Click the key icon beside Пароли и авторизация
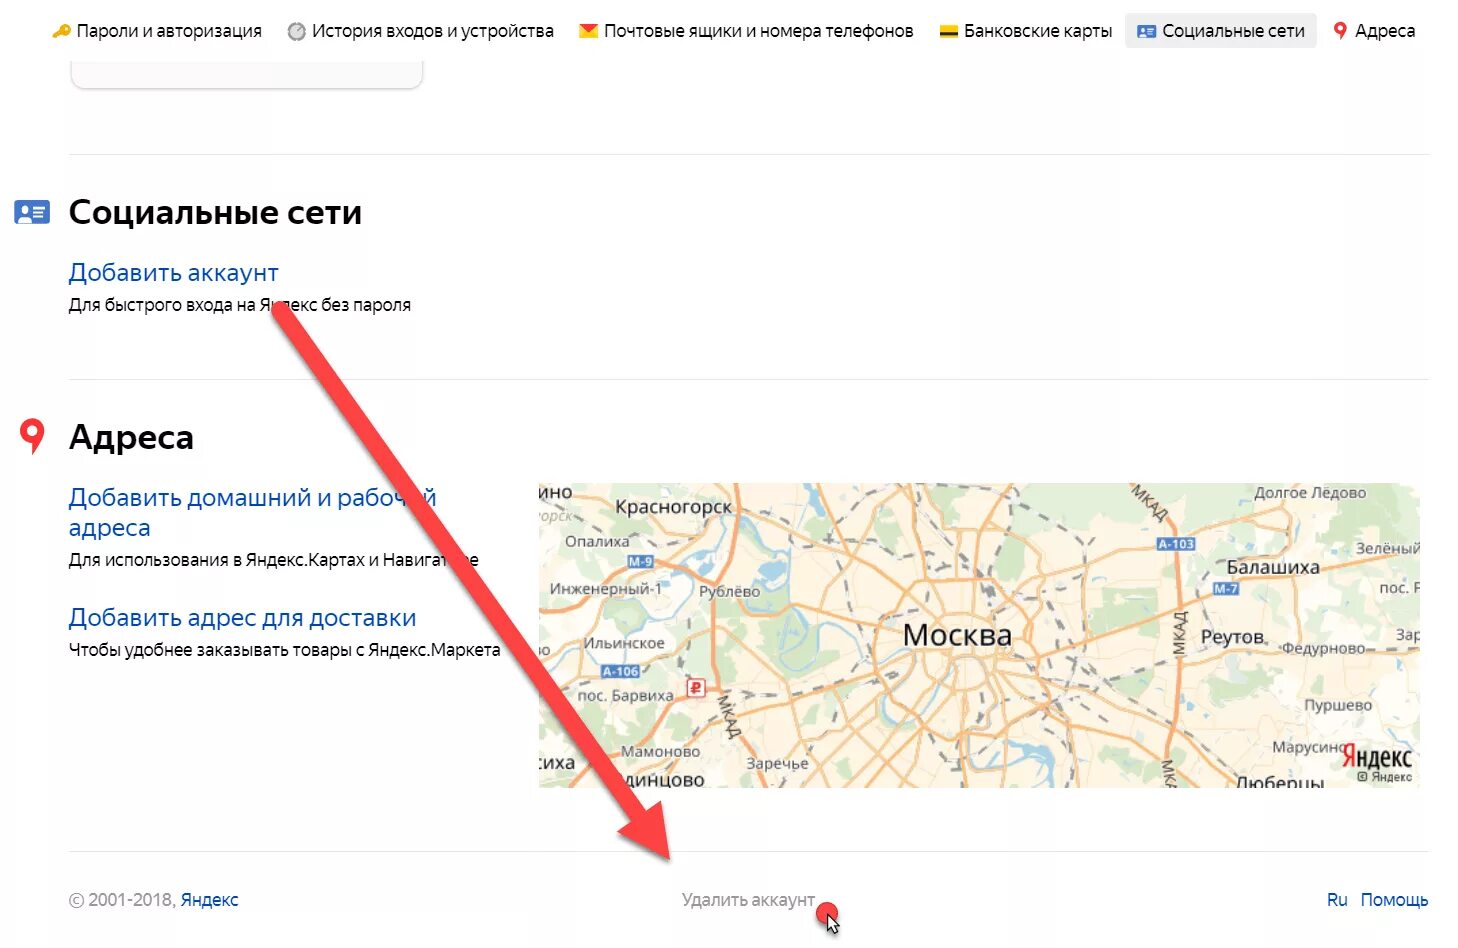The image size is (1458, 948). [62, 31]
